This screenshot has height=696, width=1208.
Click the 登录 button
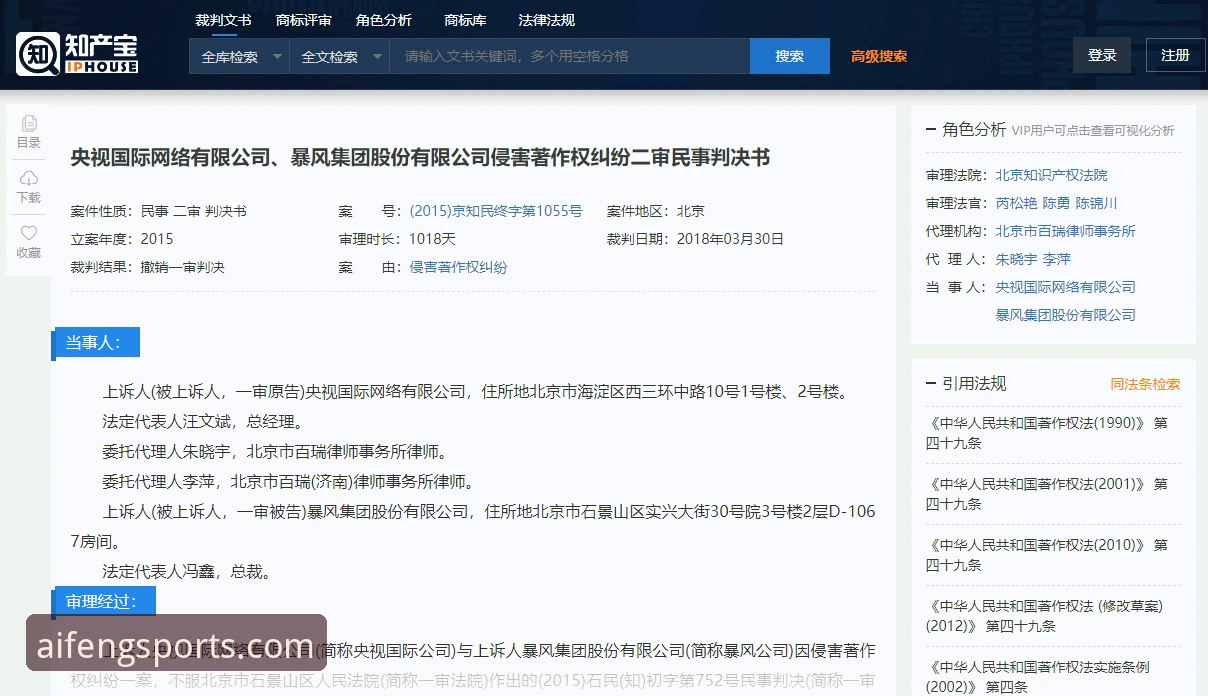(x=1102, y=55)
